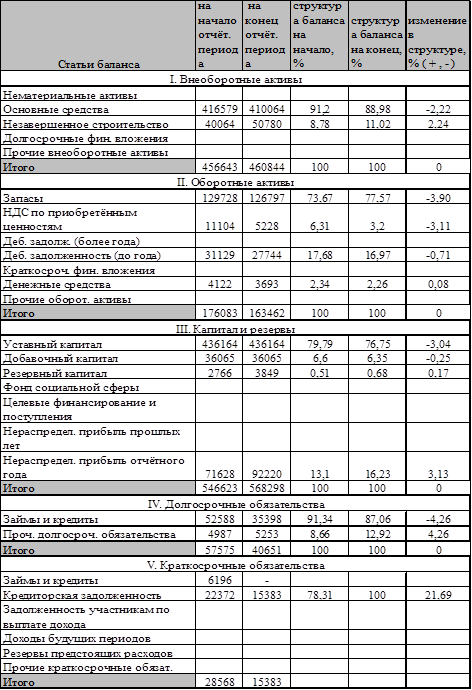Select the 'Денежные средства' row label

57,285
